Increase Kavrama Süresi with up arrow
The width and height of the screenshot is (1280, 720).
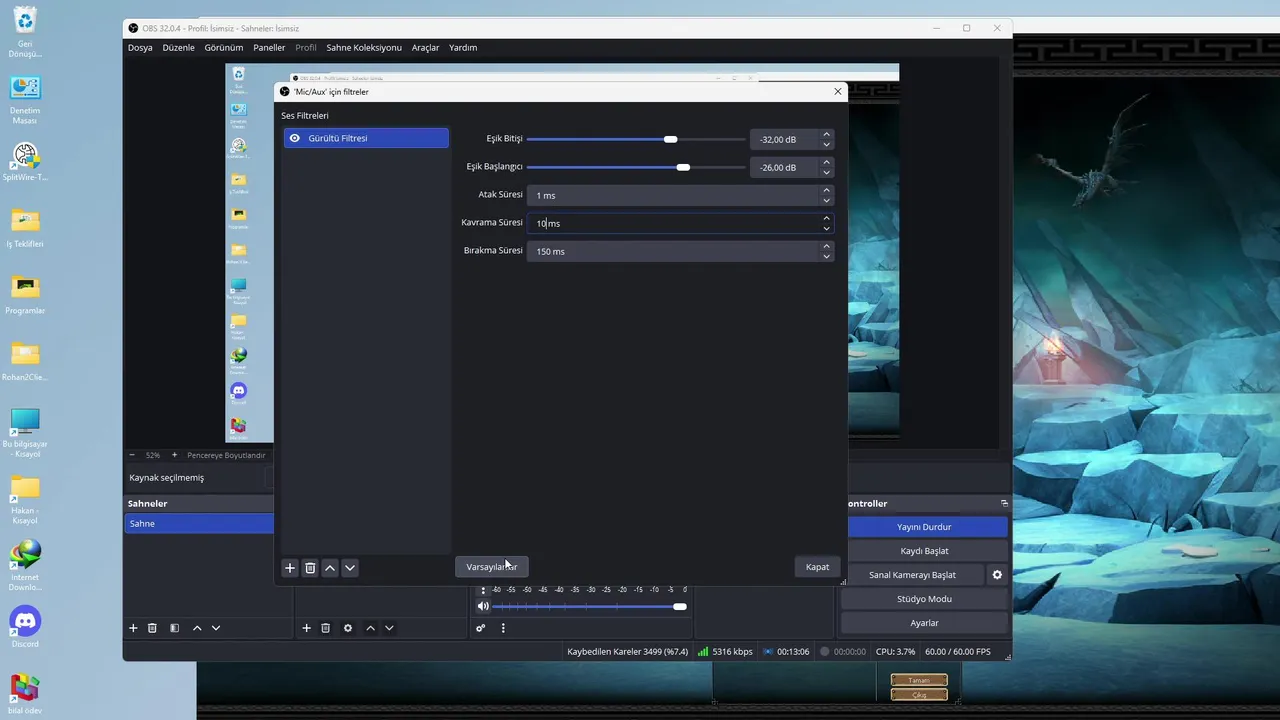click(x=827, y=218)
